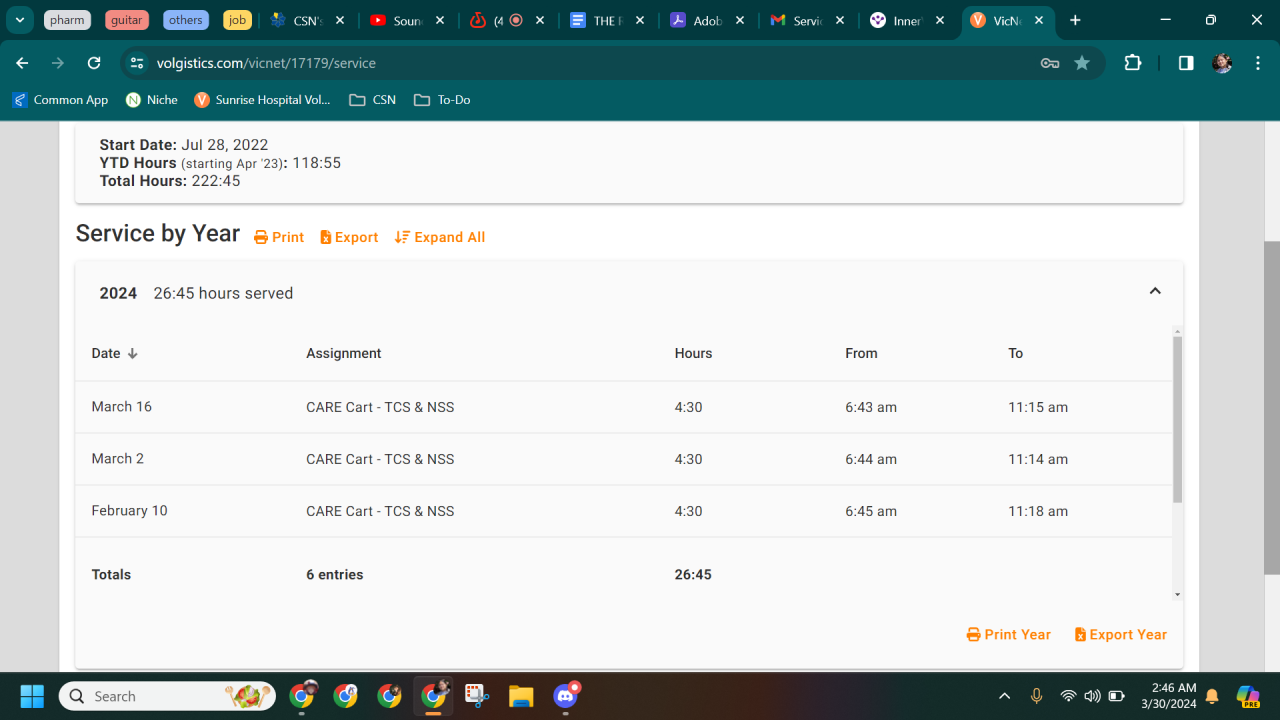
Task: Reload the volgistics page
Action: coord(94,63)
